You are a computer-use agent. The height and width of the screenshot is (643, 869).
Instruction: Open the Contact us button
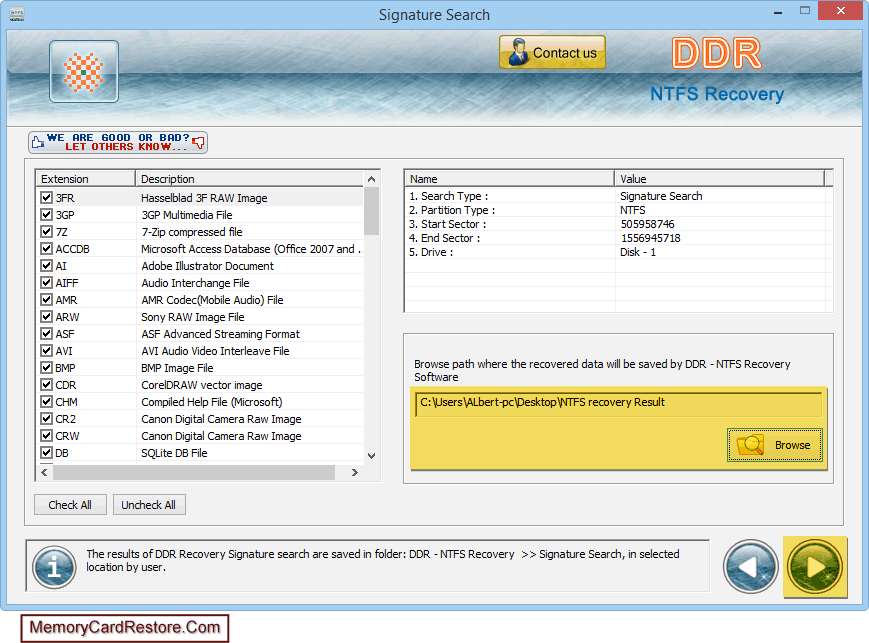(552, 53)
